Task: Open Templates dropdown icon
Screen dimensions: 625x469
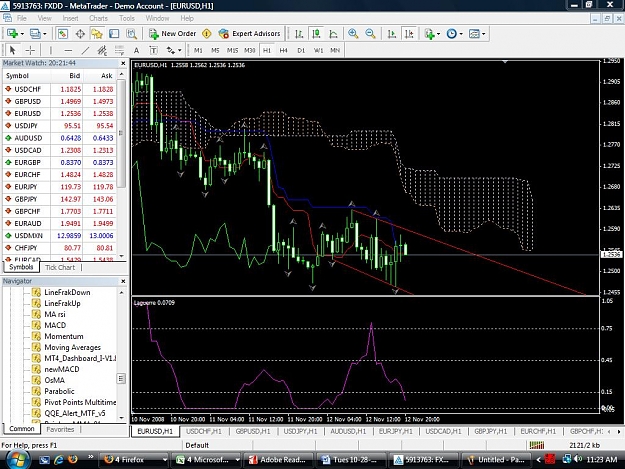Action: click(x=474, y=34)
